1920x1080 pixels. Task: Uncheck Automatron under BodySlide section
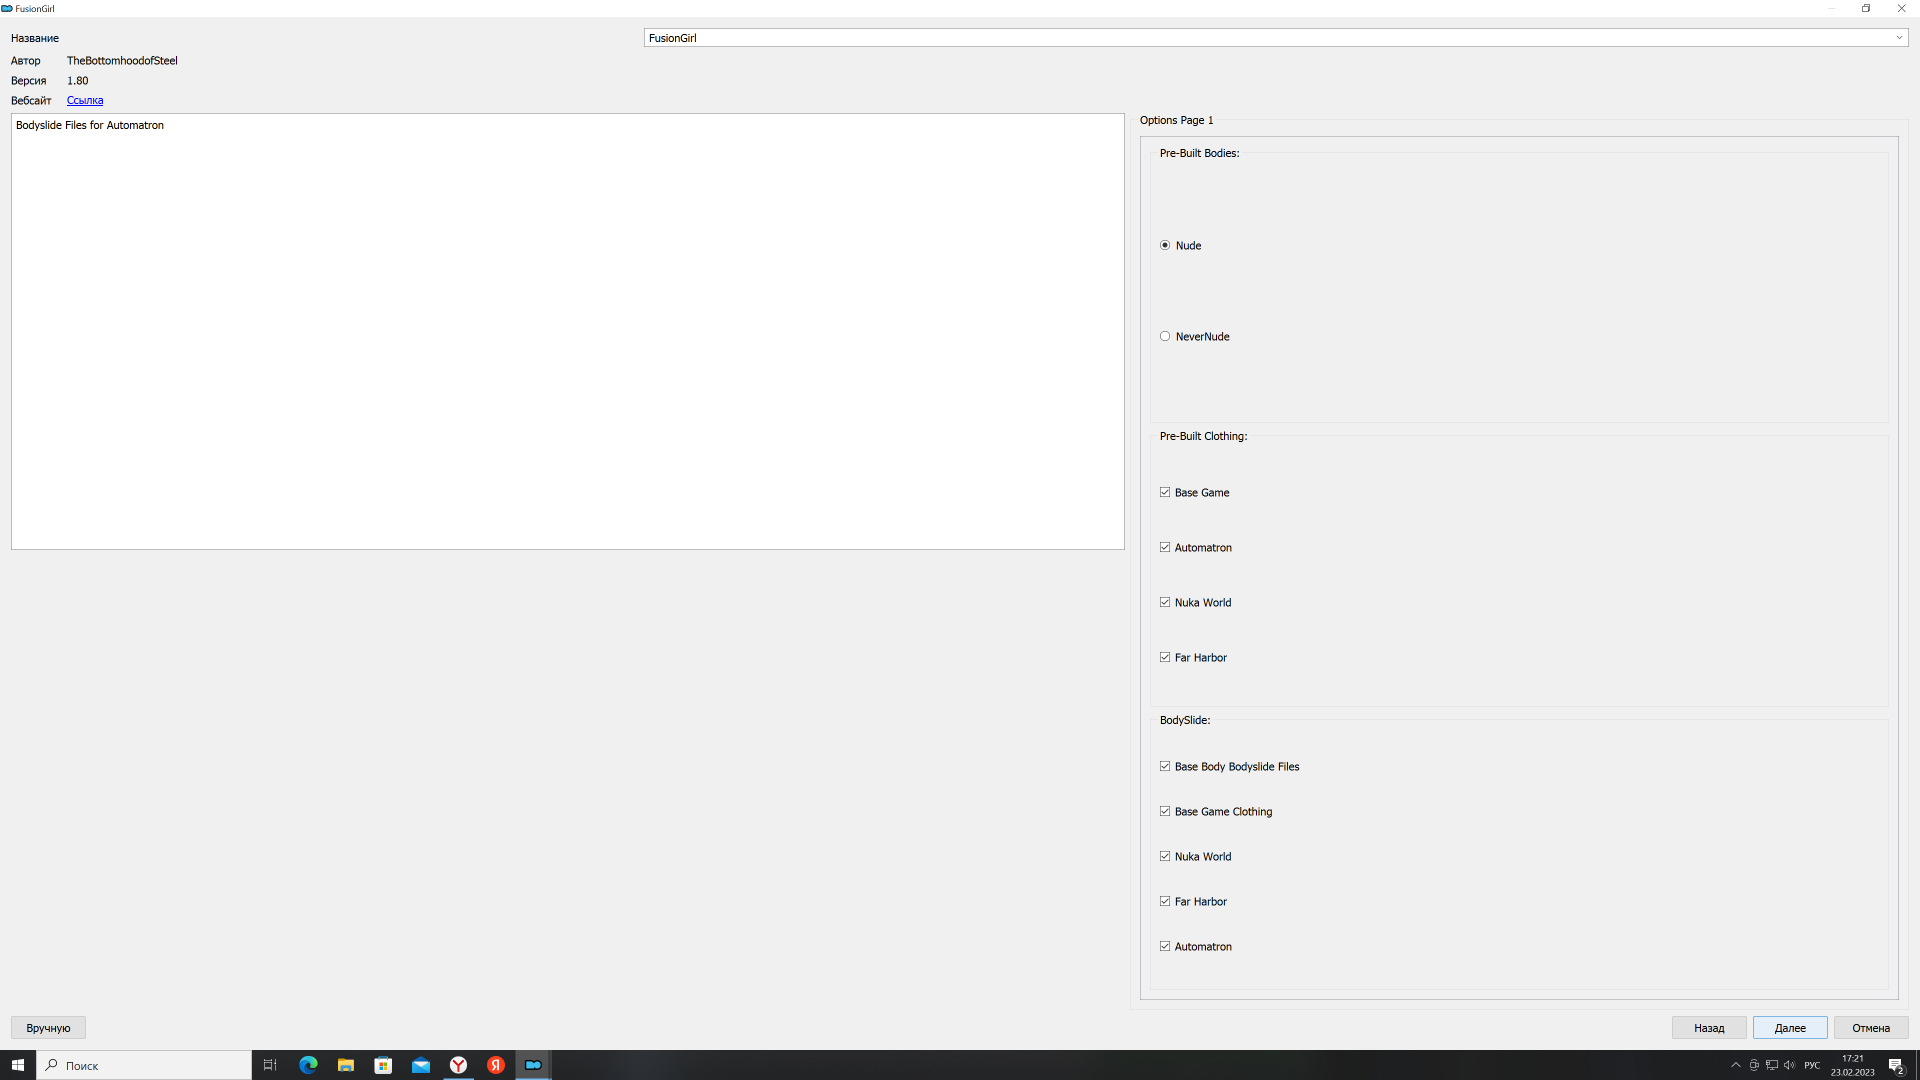(1165, 947)
